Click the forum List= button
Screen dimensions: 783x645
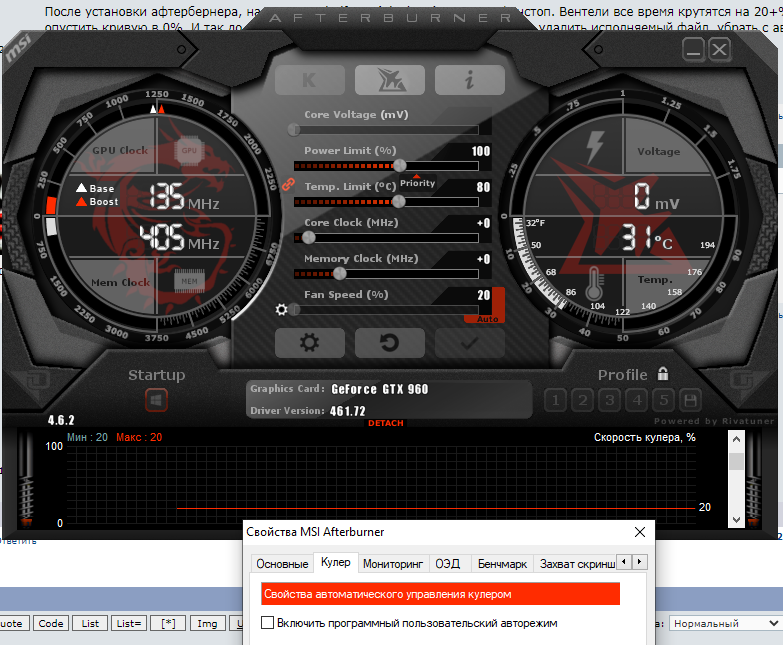coord(129,624)
